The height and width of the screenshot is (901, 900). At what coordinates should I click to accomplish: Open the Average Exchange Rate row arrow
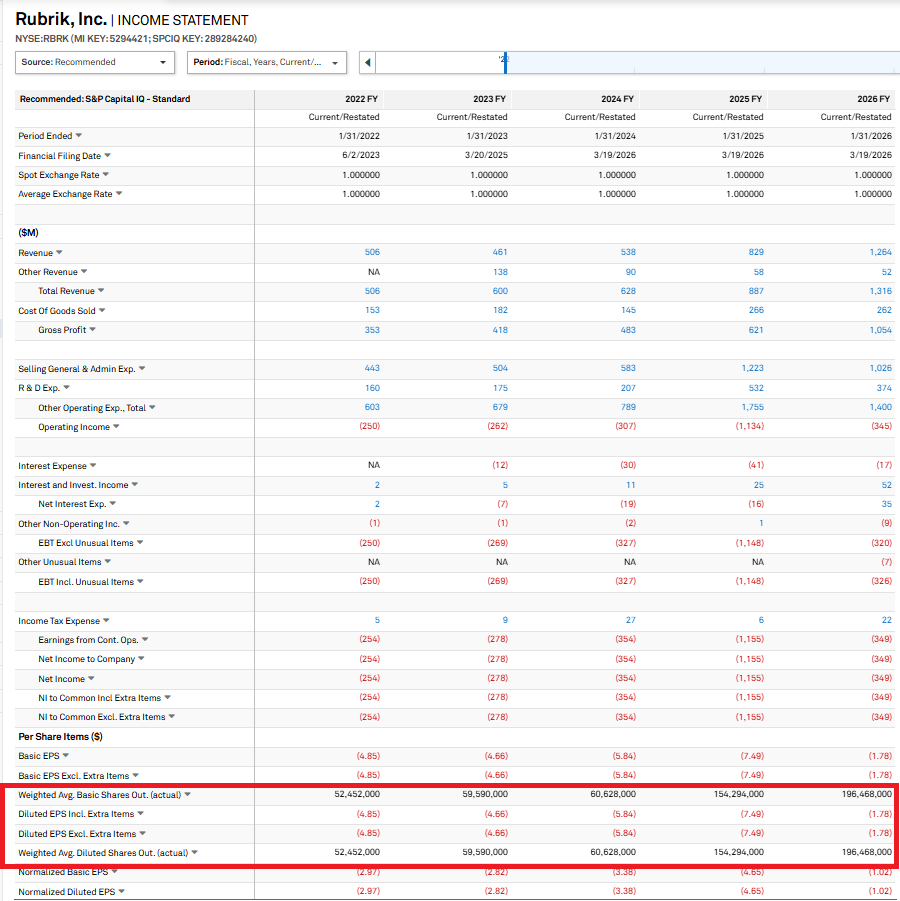pyautogui.click(x=119, y=194)
